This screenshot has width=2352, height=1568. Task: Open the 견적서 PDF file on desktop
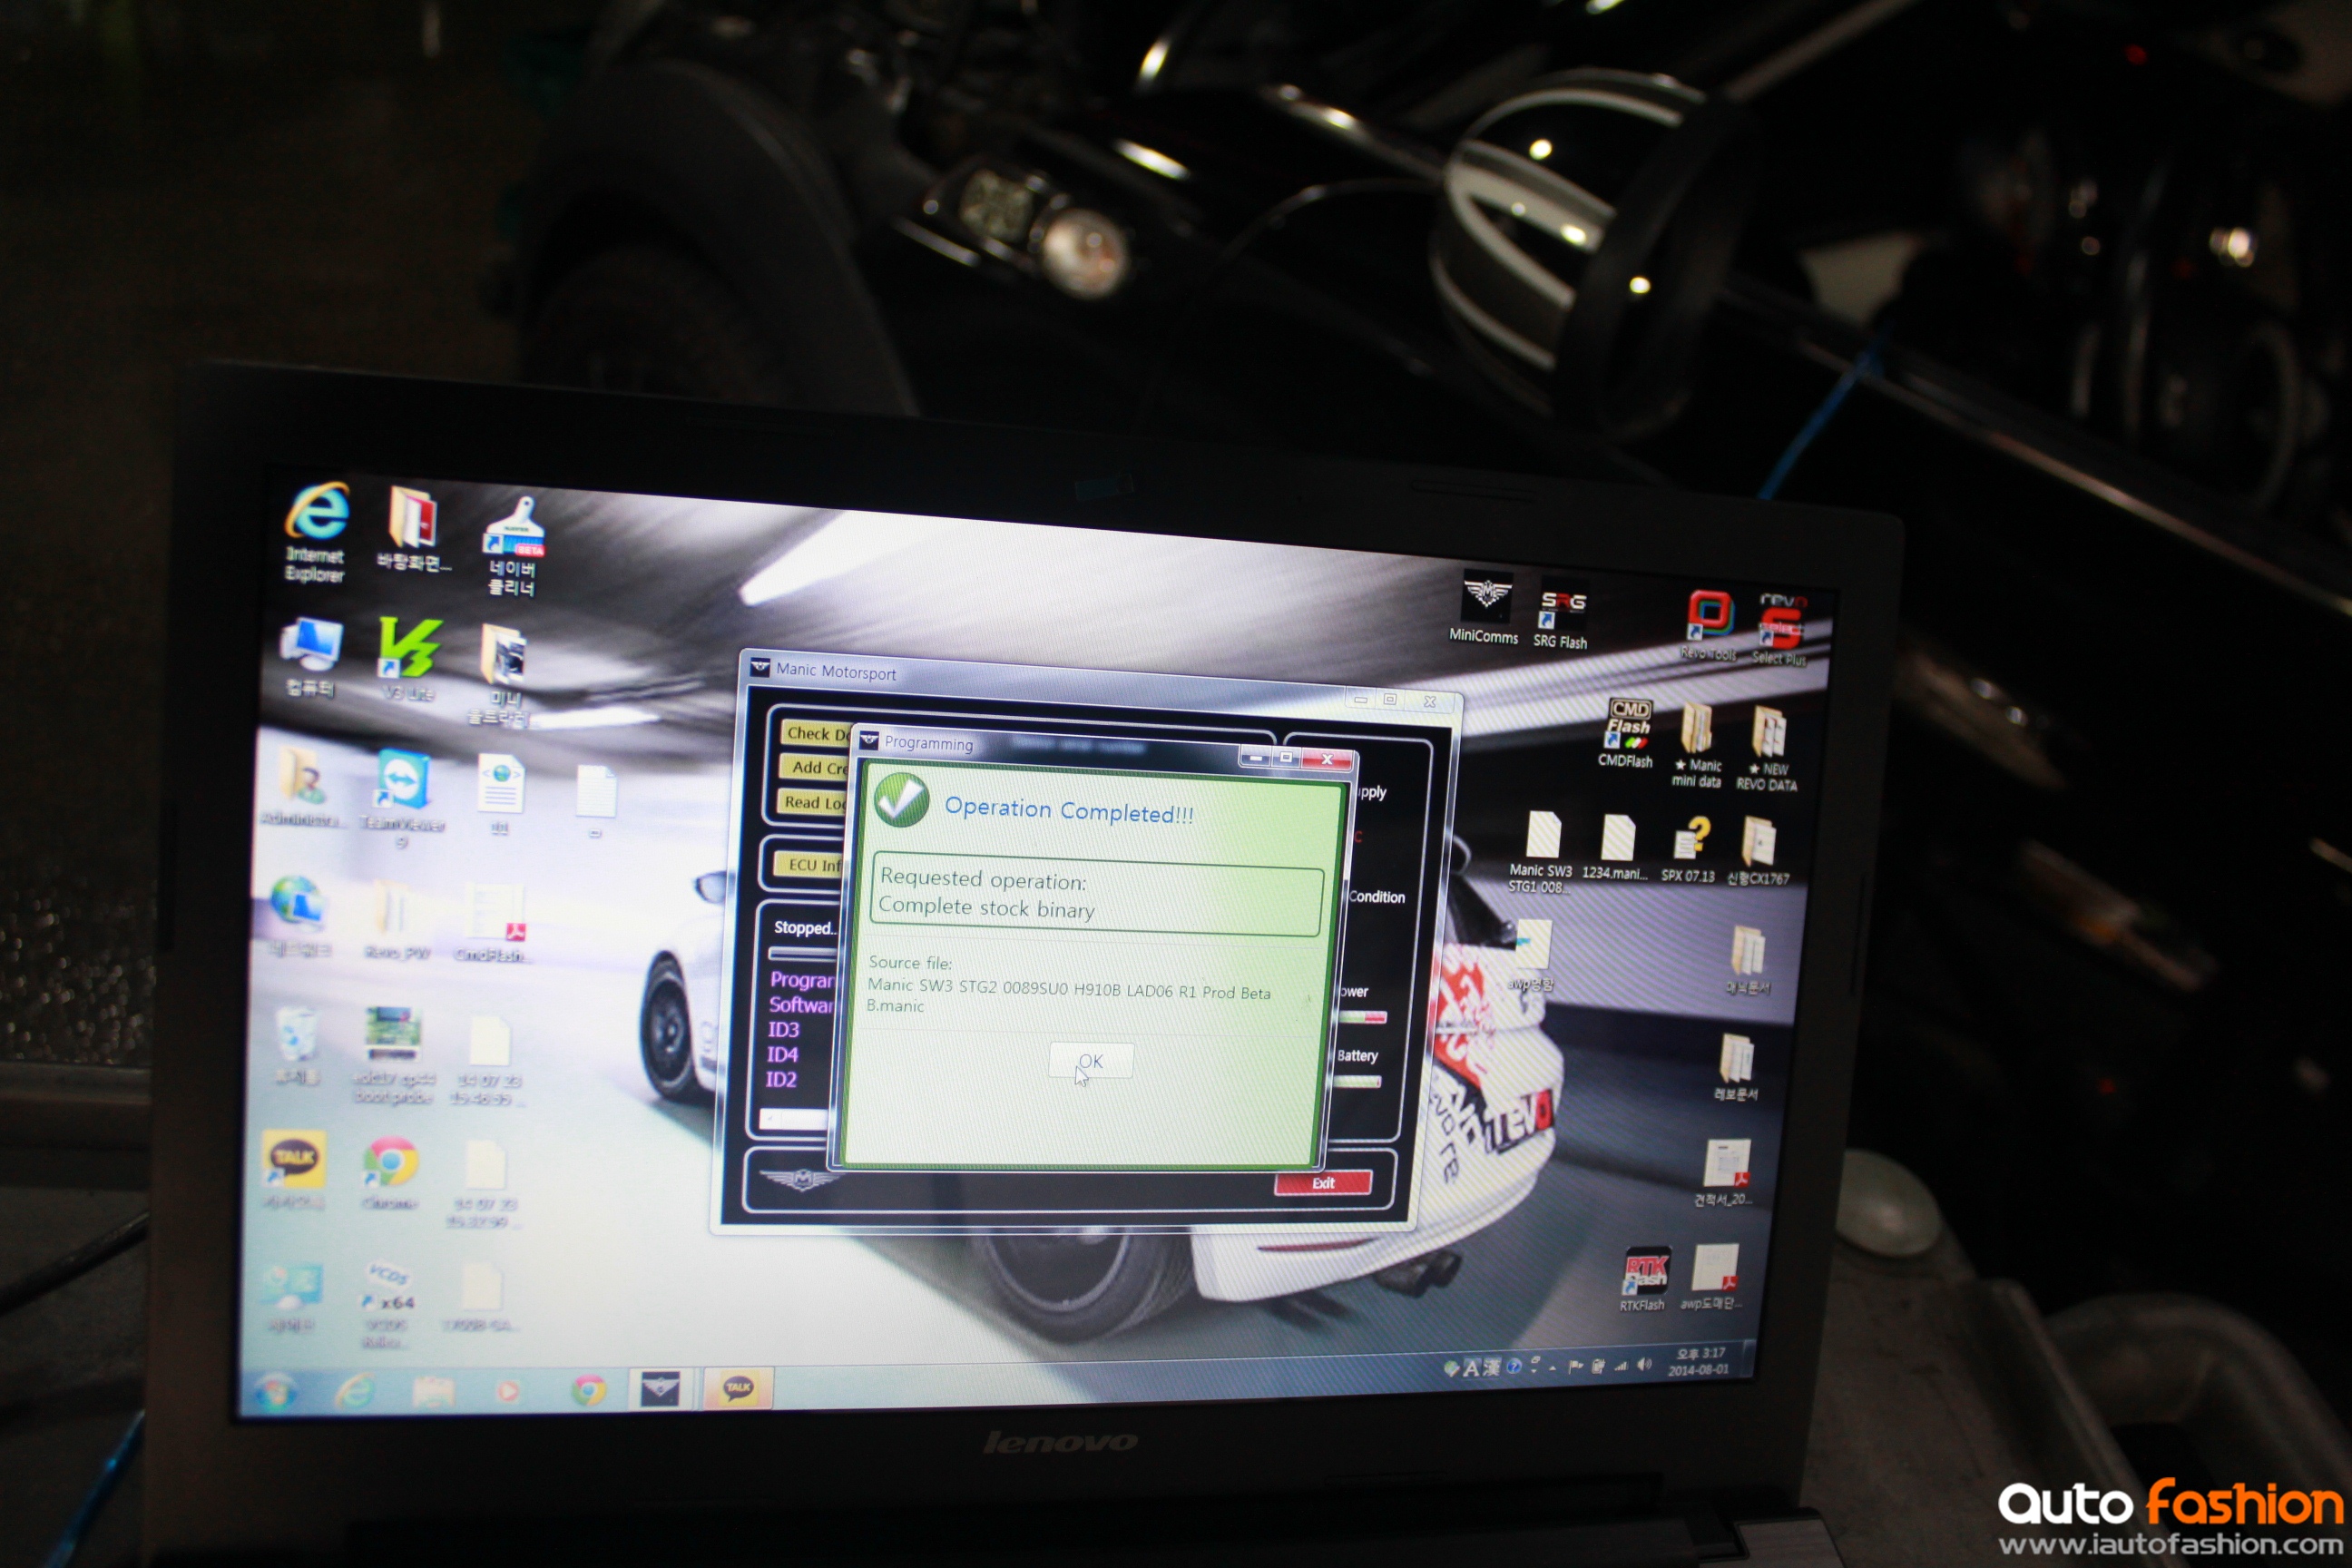(x=1727, y=1173)
